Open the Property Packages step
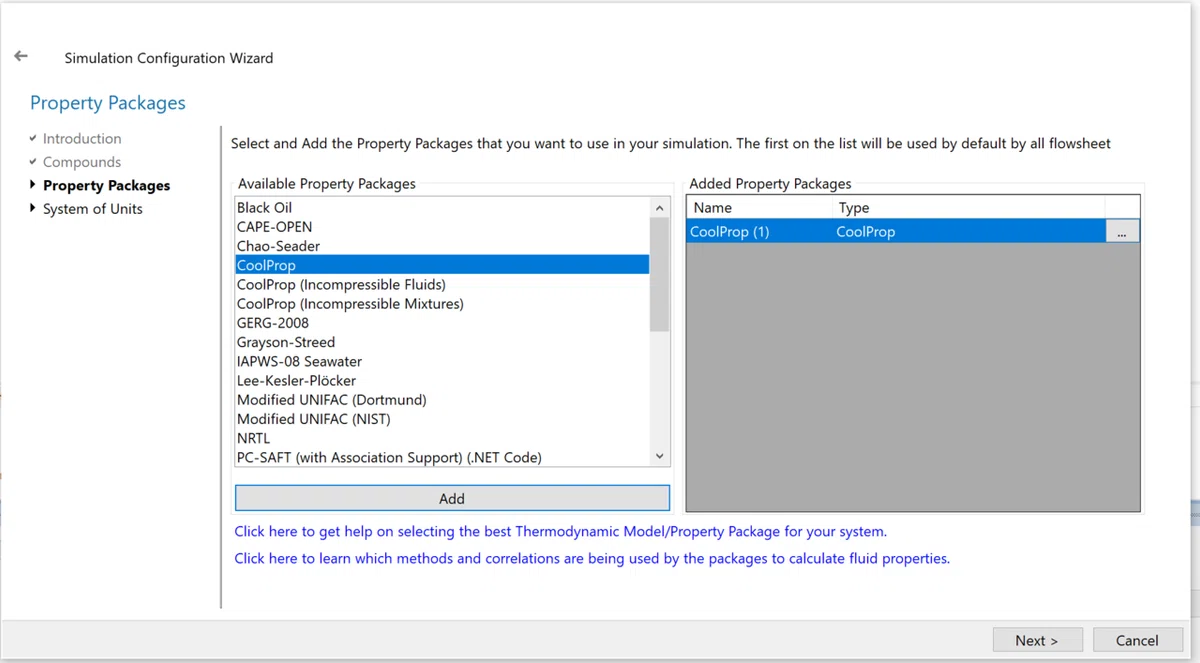 [106, 185]
